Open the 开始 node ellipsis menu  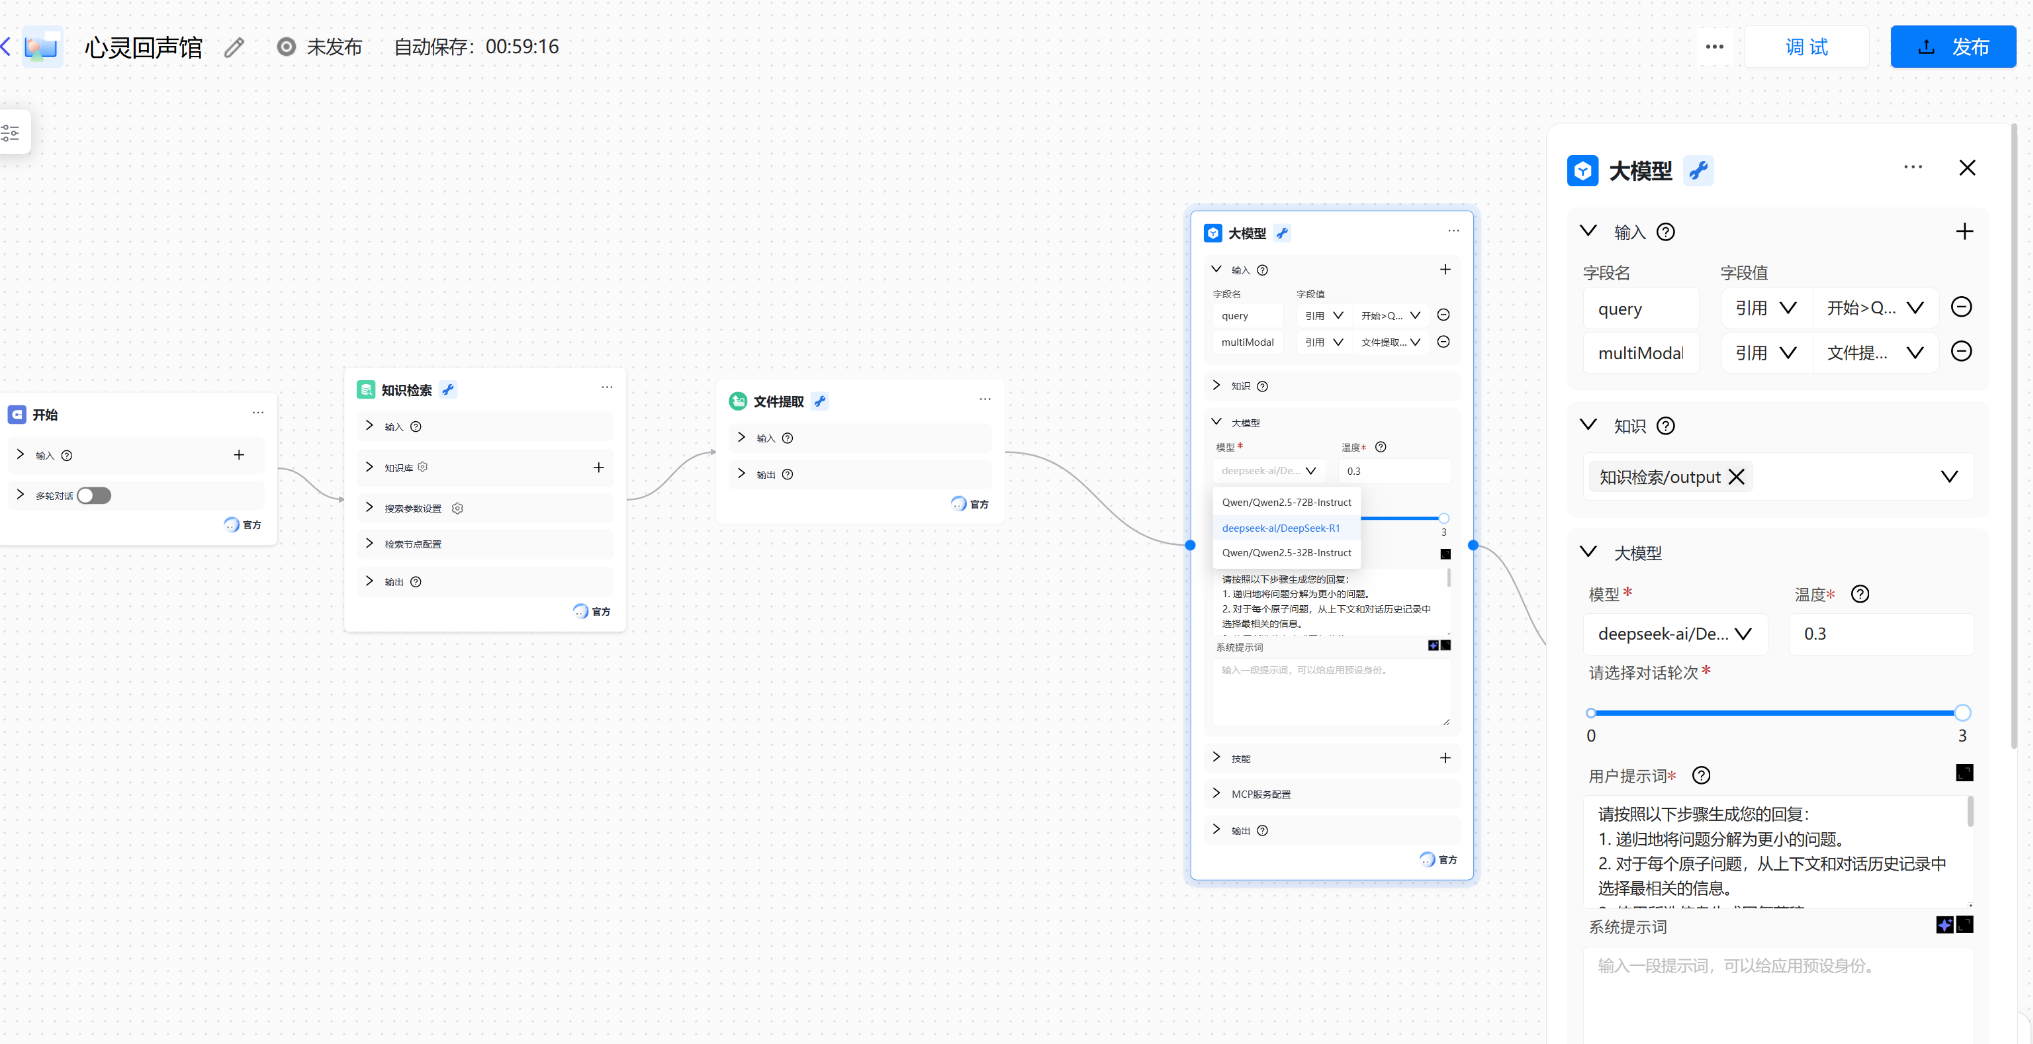258,412
